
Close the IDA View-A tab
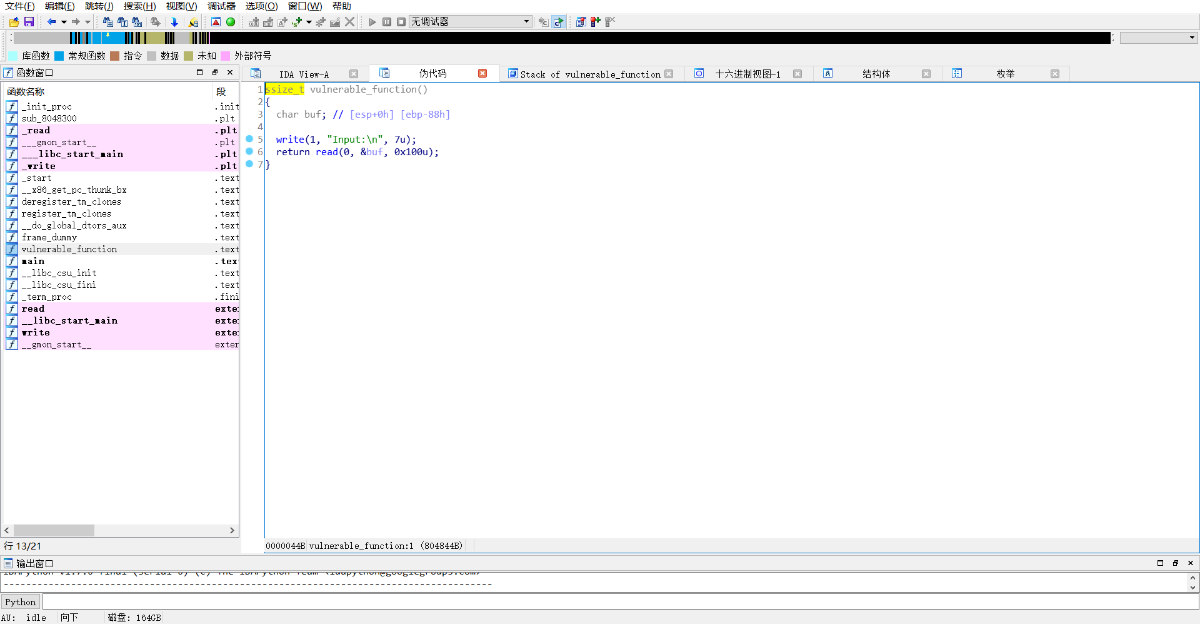[353, 74]
